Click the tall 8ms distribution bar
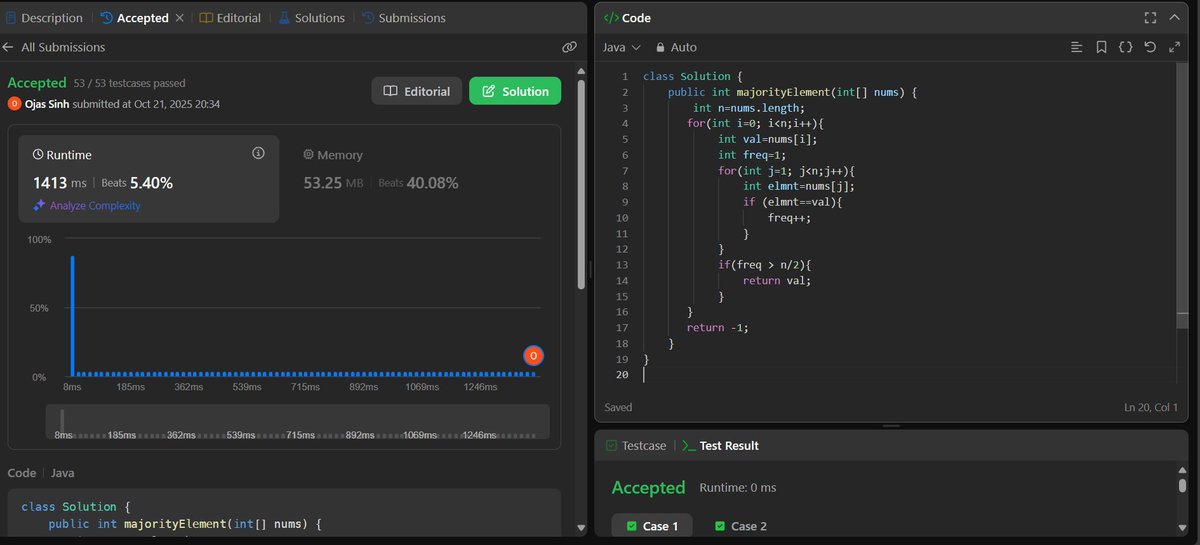This screenshot has height=545, width=1200. coord(72,315)
